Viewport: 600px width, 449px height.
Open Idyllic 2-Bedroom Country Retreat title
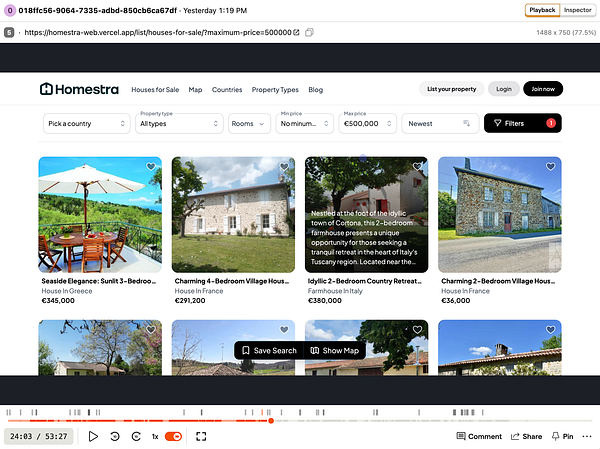(x=365, y=281)
